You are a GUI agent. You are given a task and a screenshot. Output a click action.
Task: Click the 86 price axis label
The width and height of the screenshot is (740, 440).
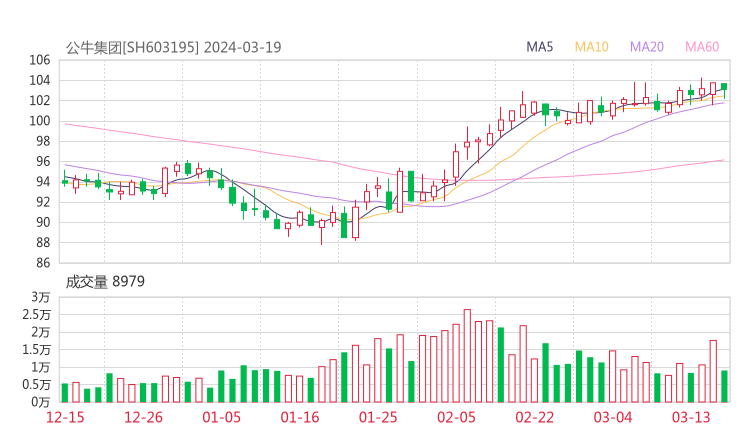(x=43, y=263)
